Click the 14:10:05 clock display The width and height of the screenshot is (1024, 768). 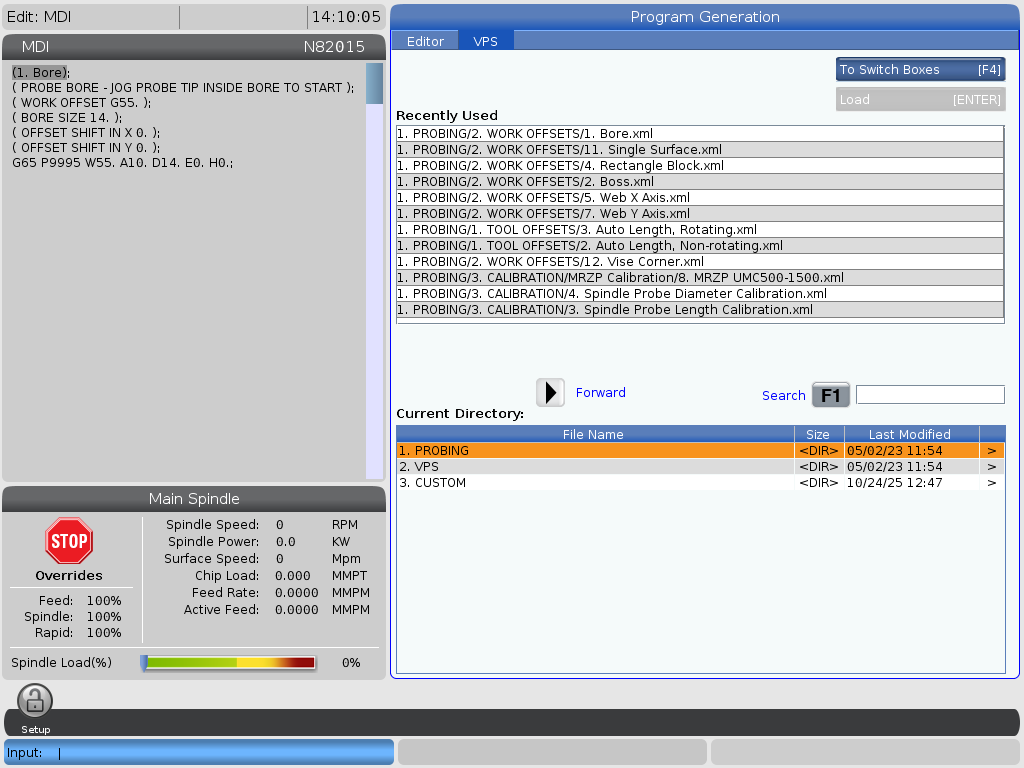(346, 17)
